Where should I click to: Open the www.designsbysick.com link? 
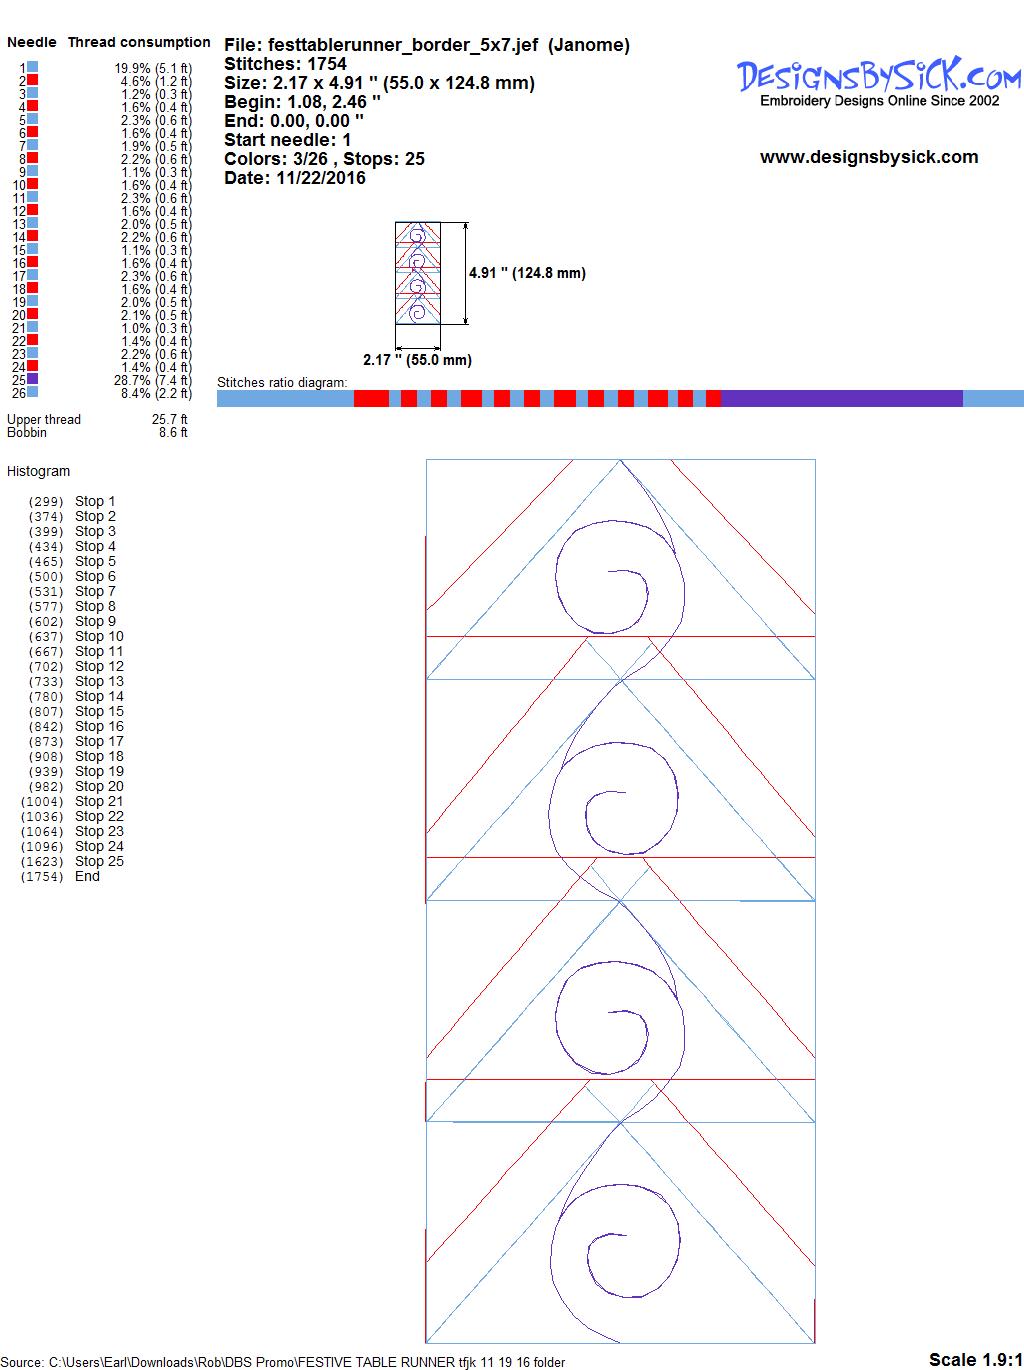tap(868, 157)
